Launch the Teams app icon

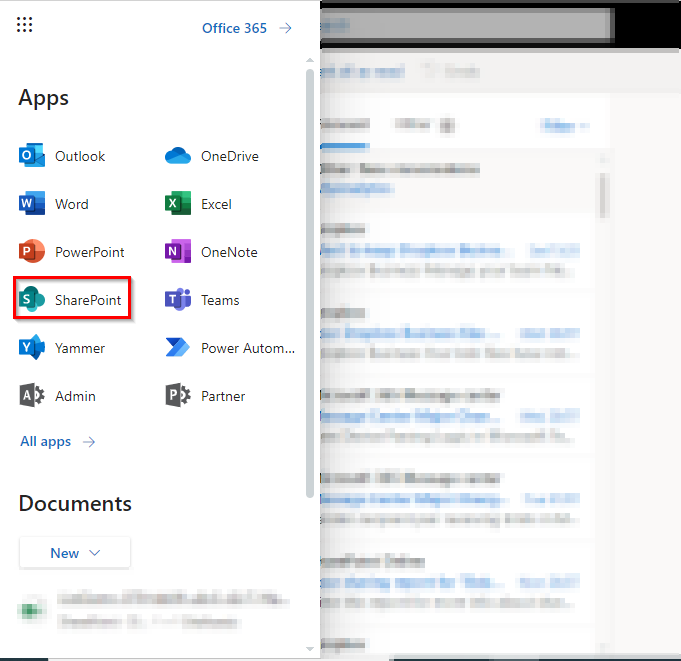[178, 299]
